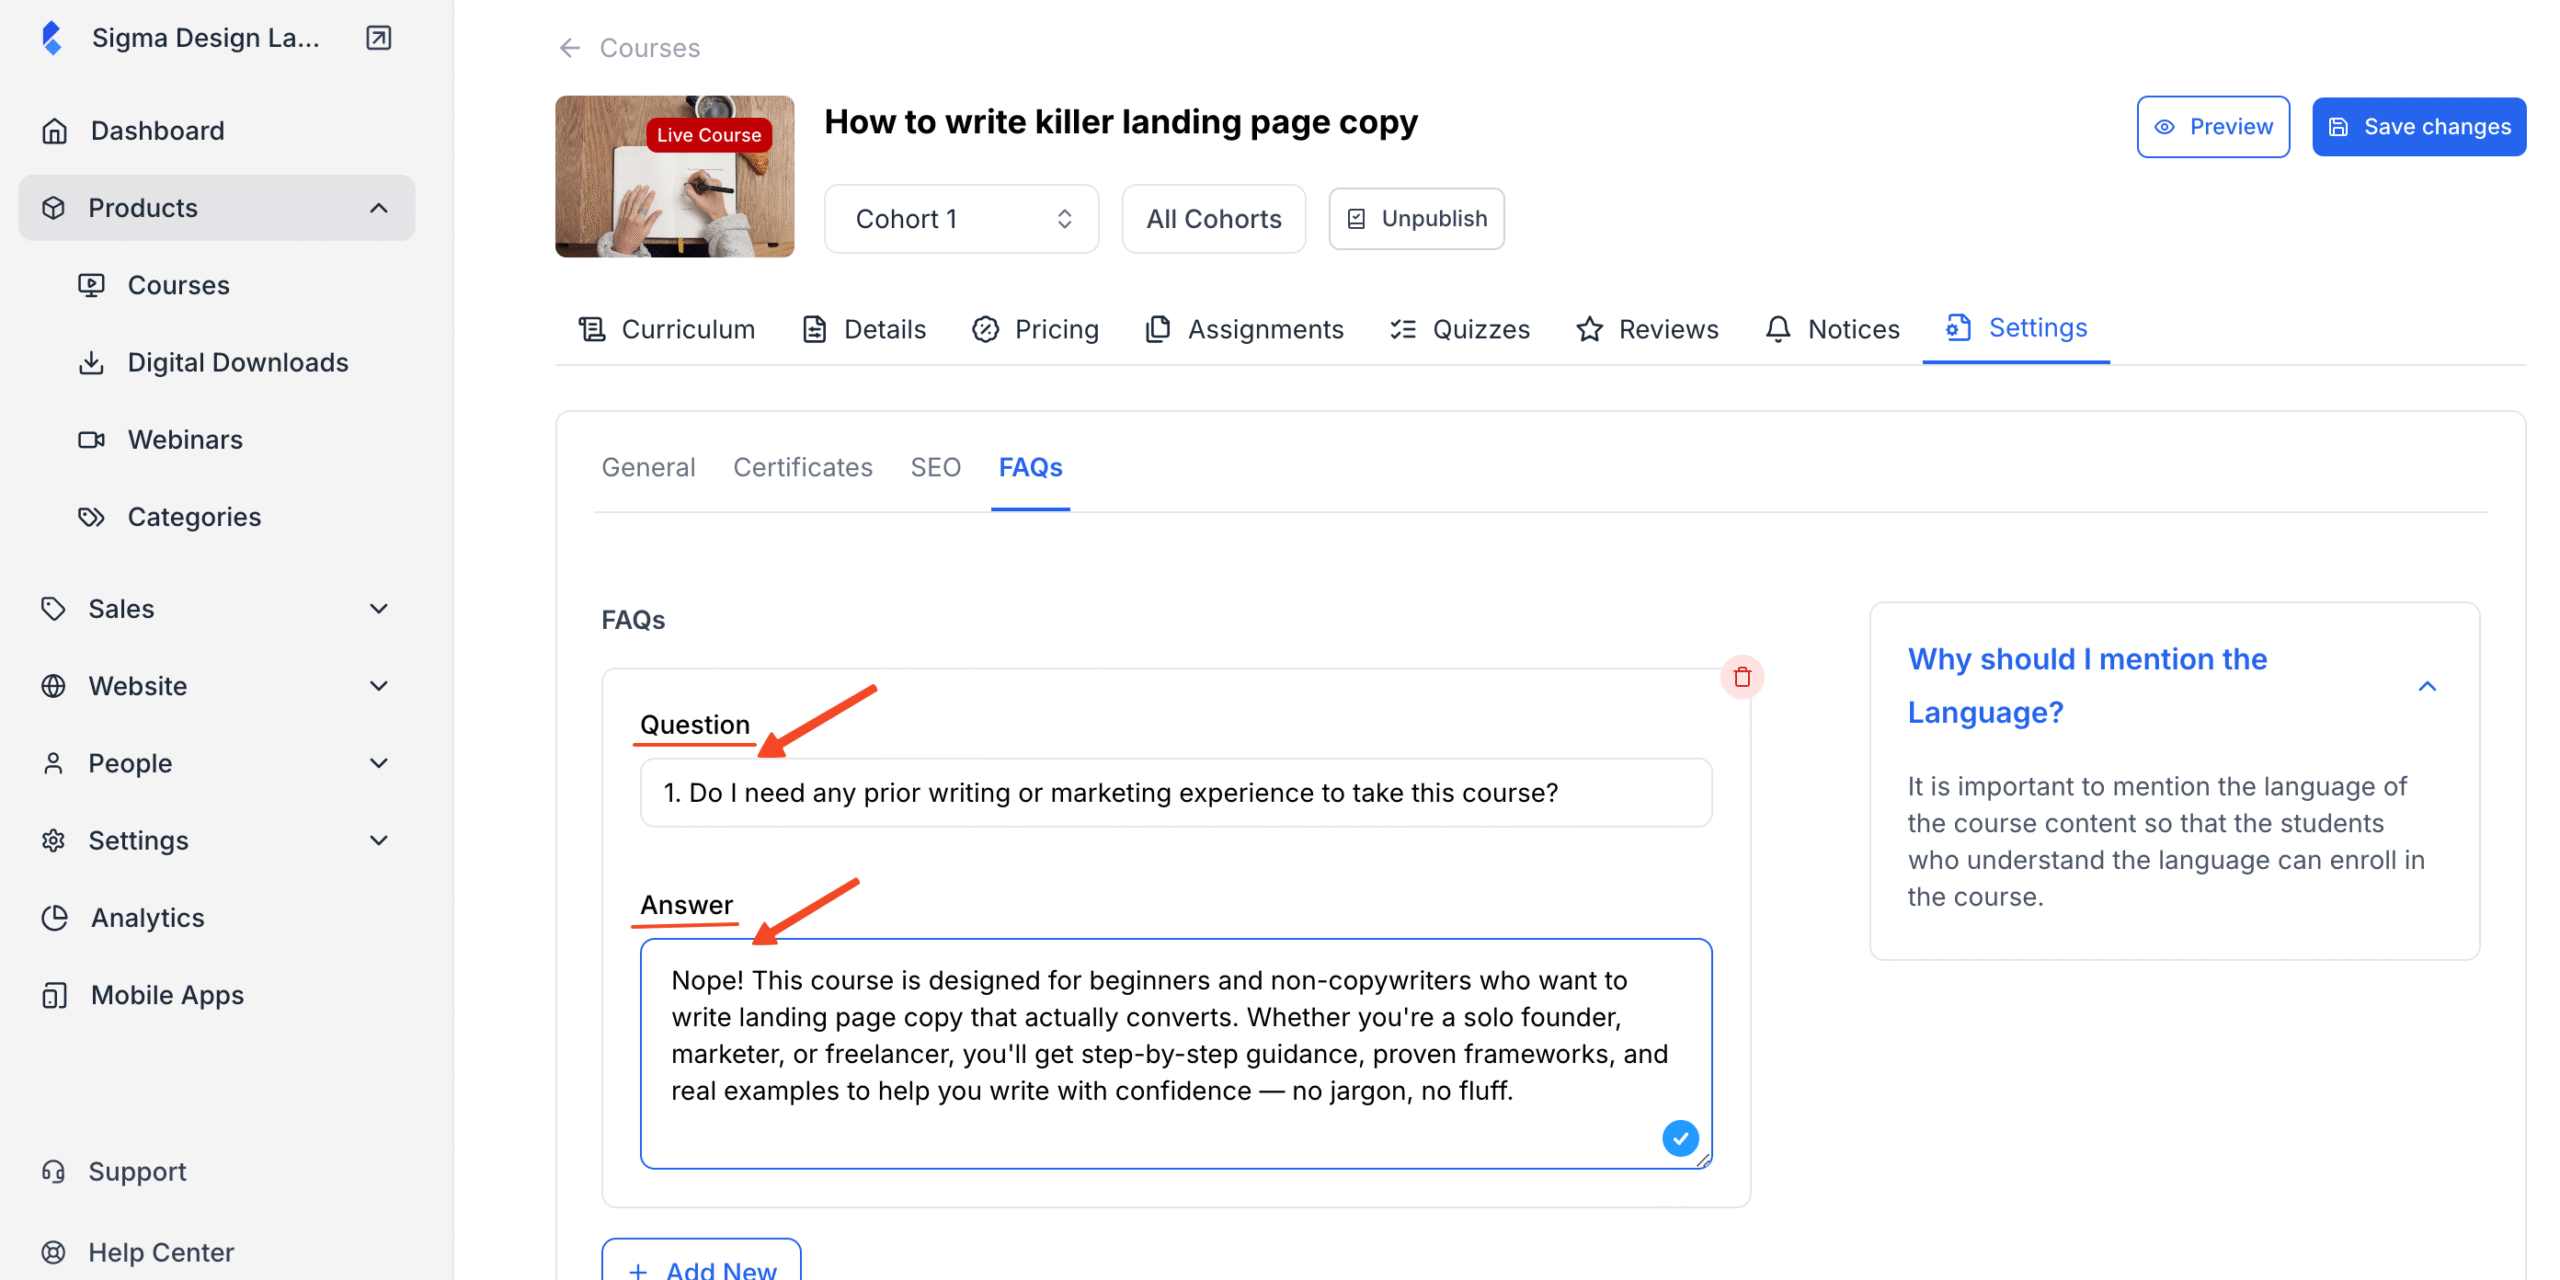
Task: Switch to the Certificates sub-tab
Action: click(x=802, y=467)
